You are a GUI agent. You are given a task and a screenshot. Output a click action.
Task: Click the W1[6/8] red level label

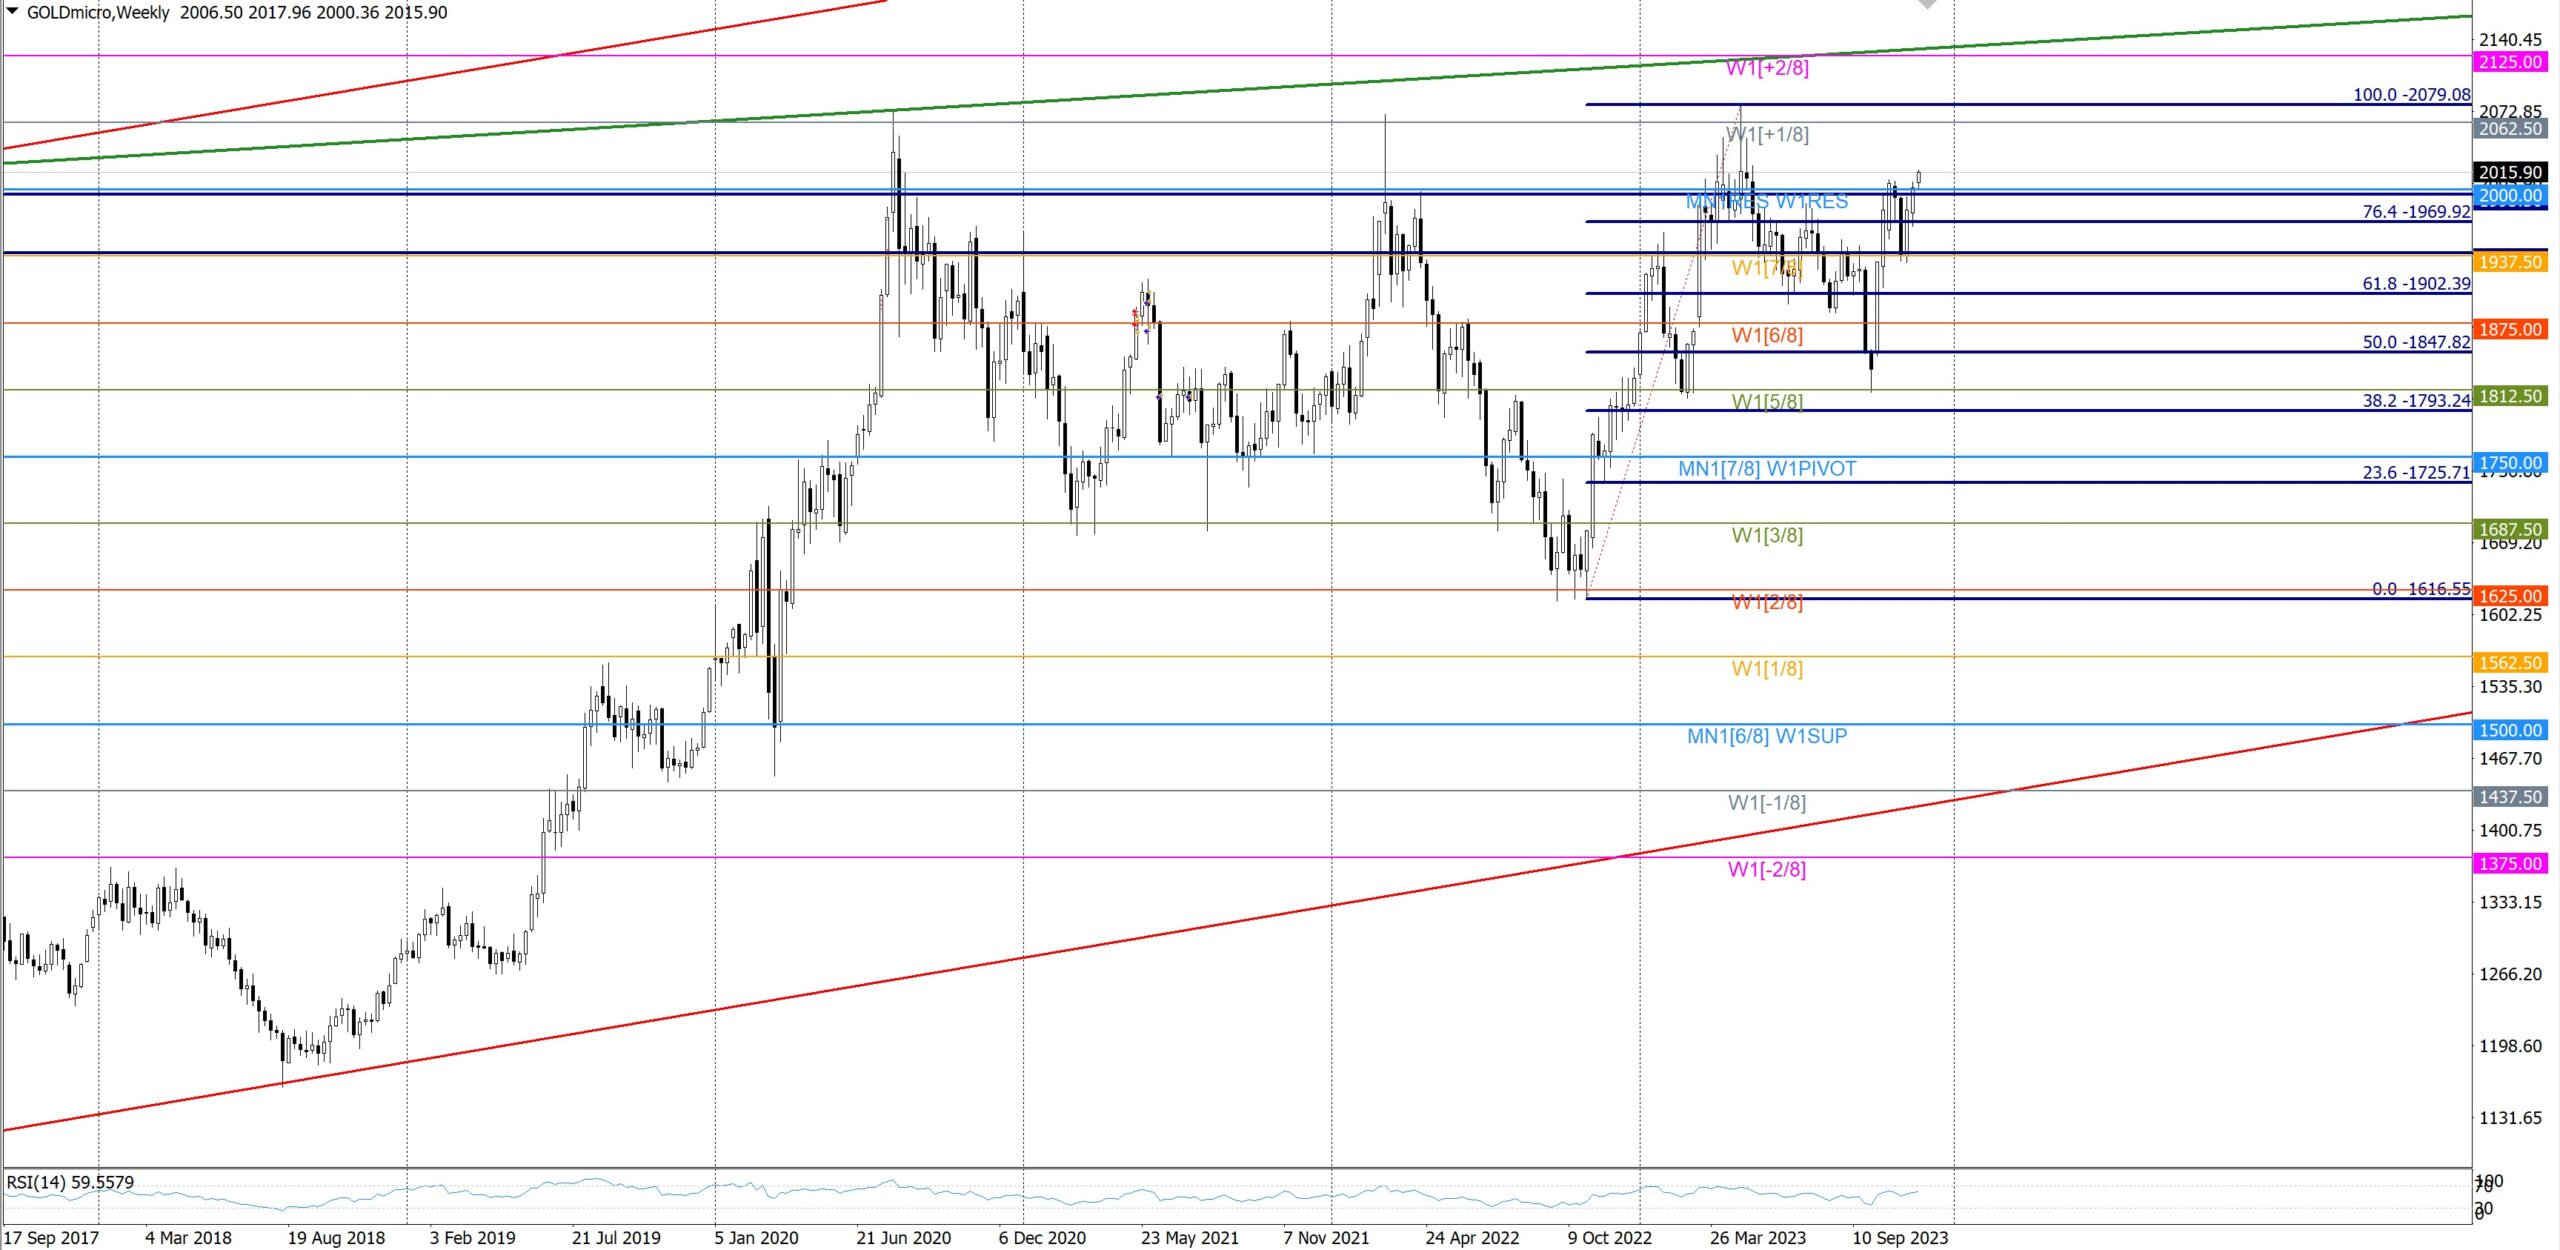tap(1766, 335)
